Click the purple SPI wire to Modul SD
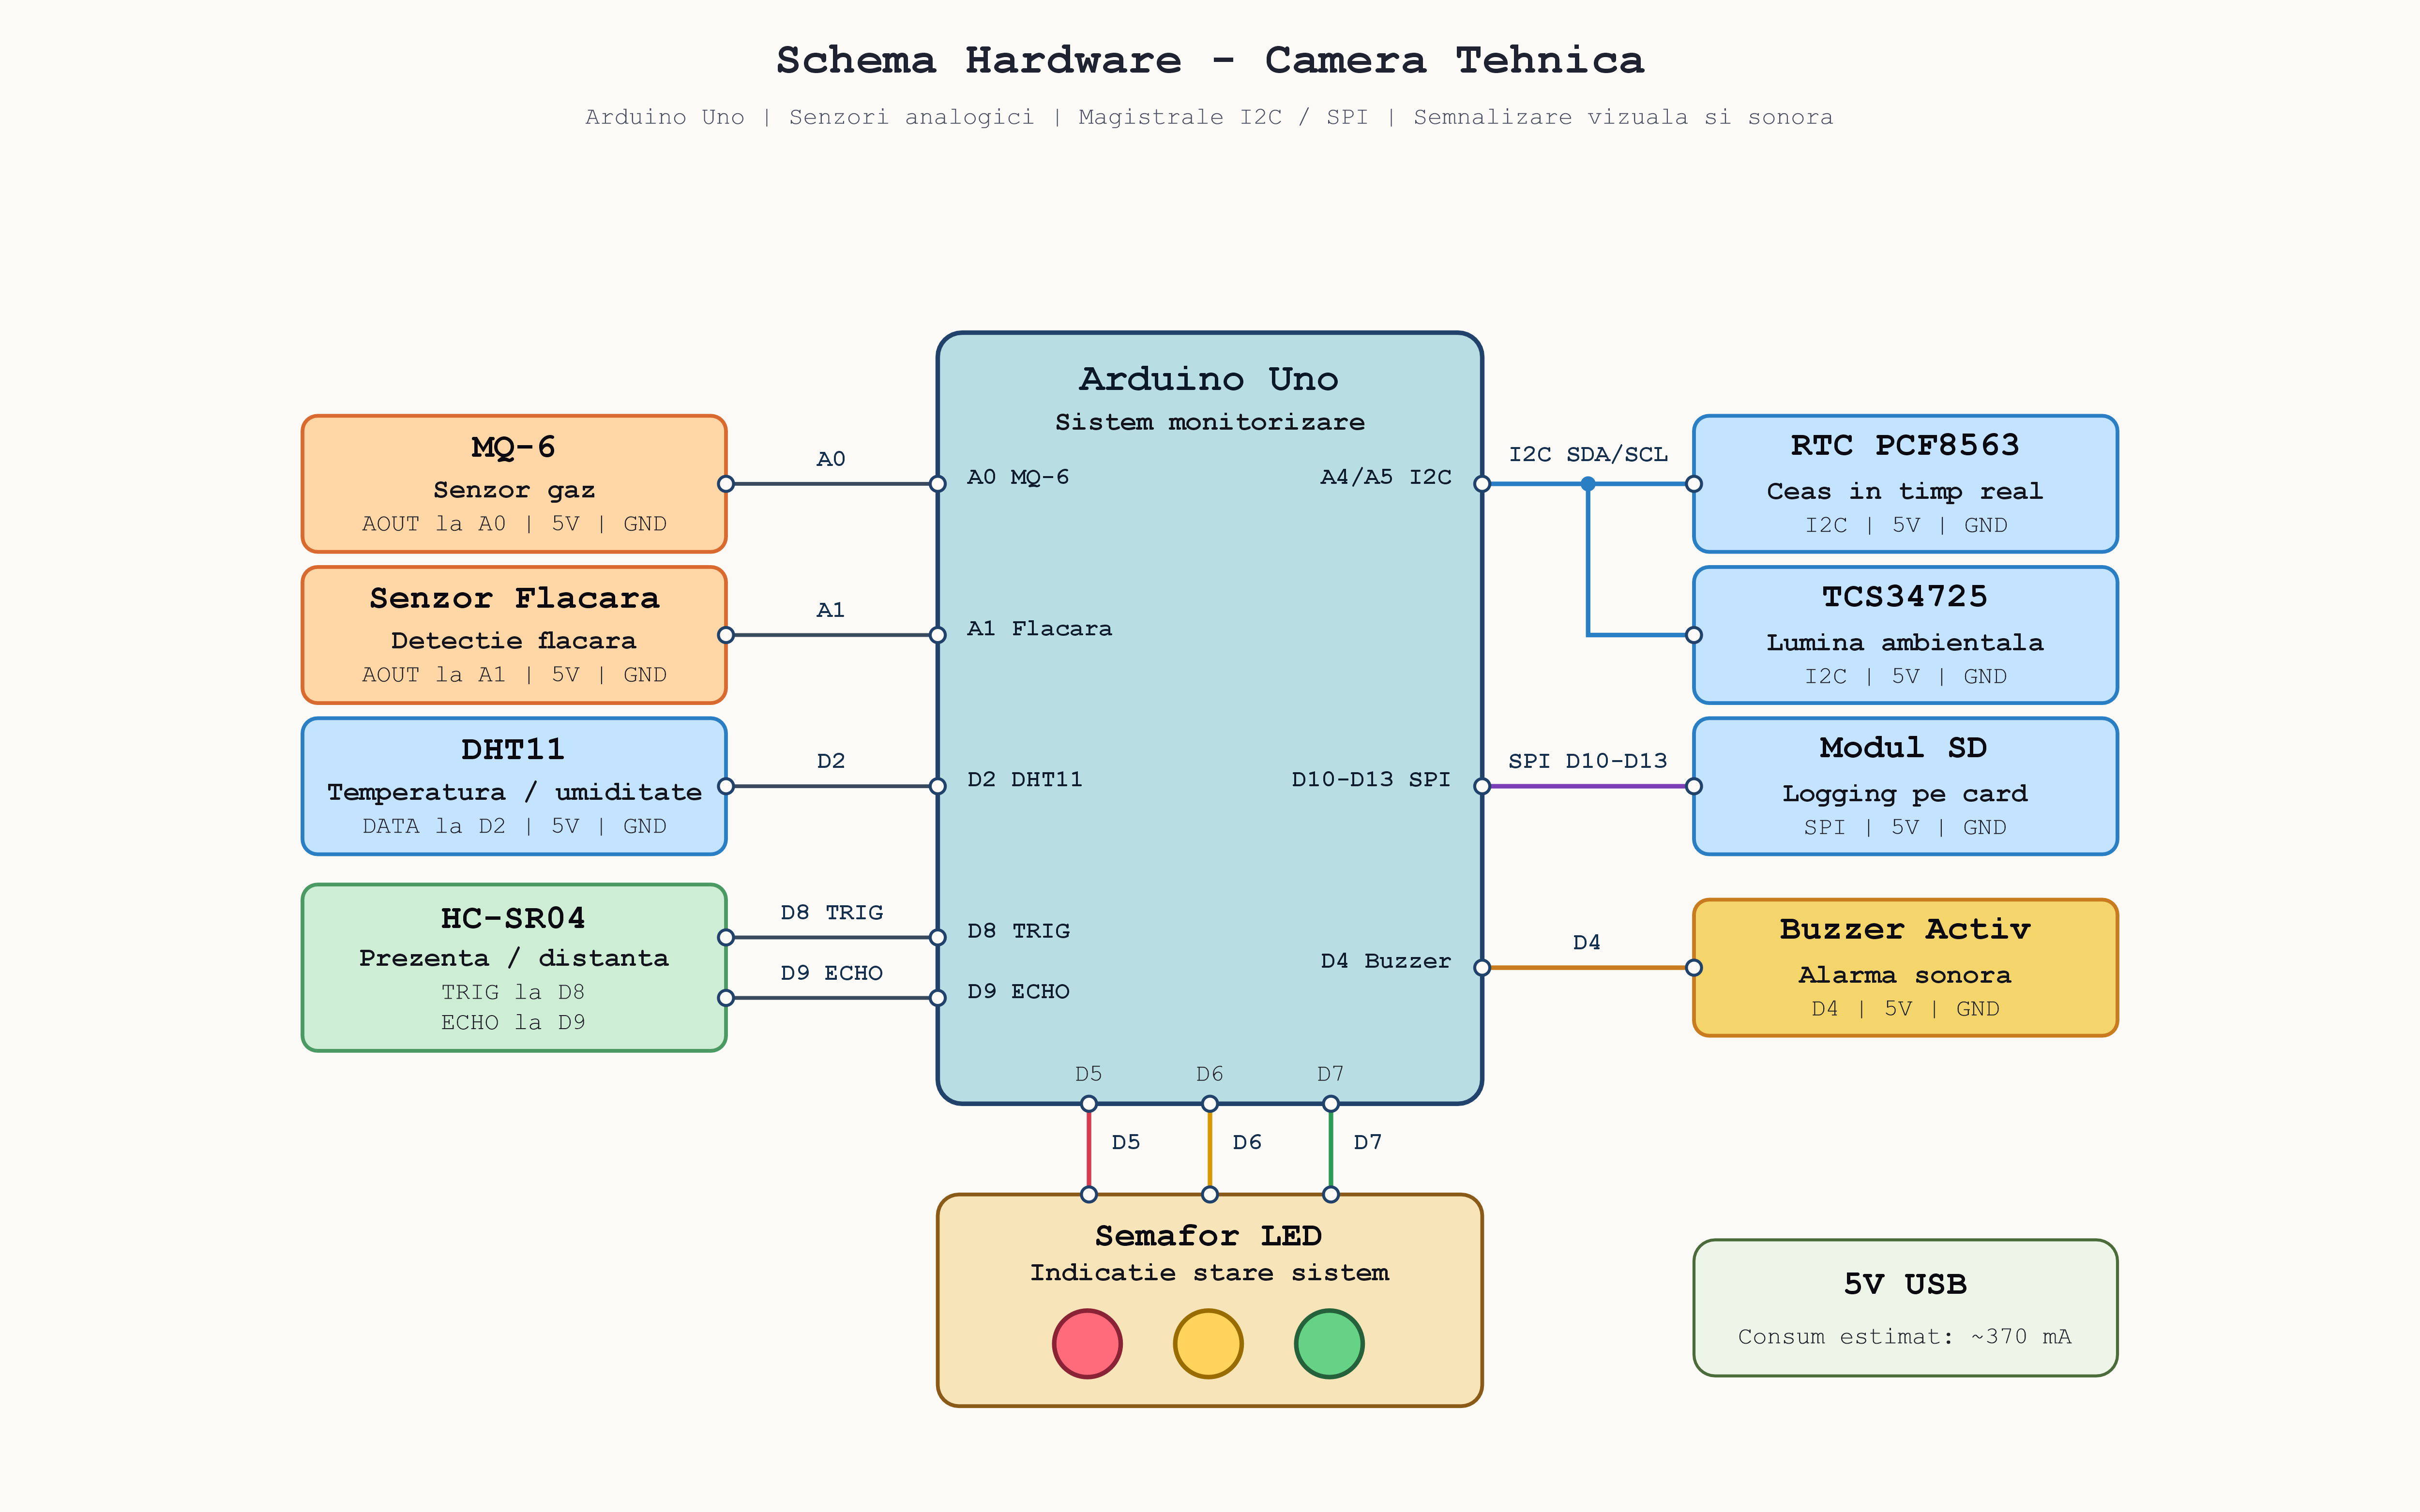Image resolution: width=2420 pixels, height=1512 pixels. 1588,786
